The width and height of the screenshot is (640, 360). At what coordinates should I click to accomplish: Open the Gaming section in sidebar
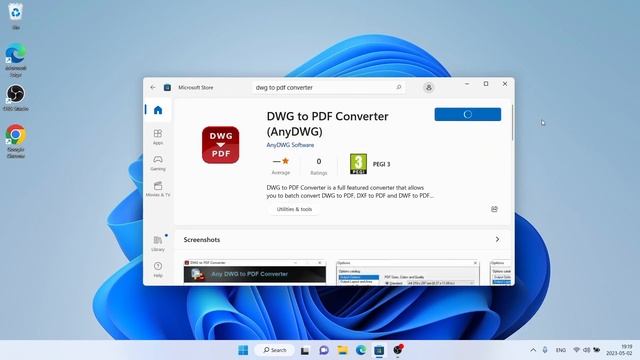[158, 163]
